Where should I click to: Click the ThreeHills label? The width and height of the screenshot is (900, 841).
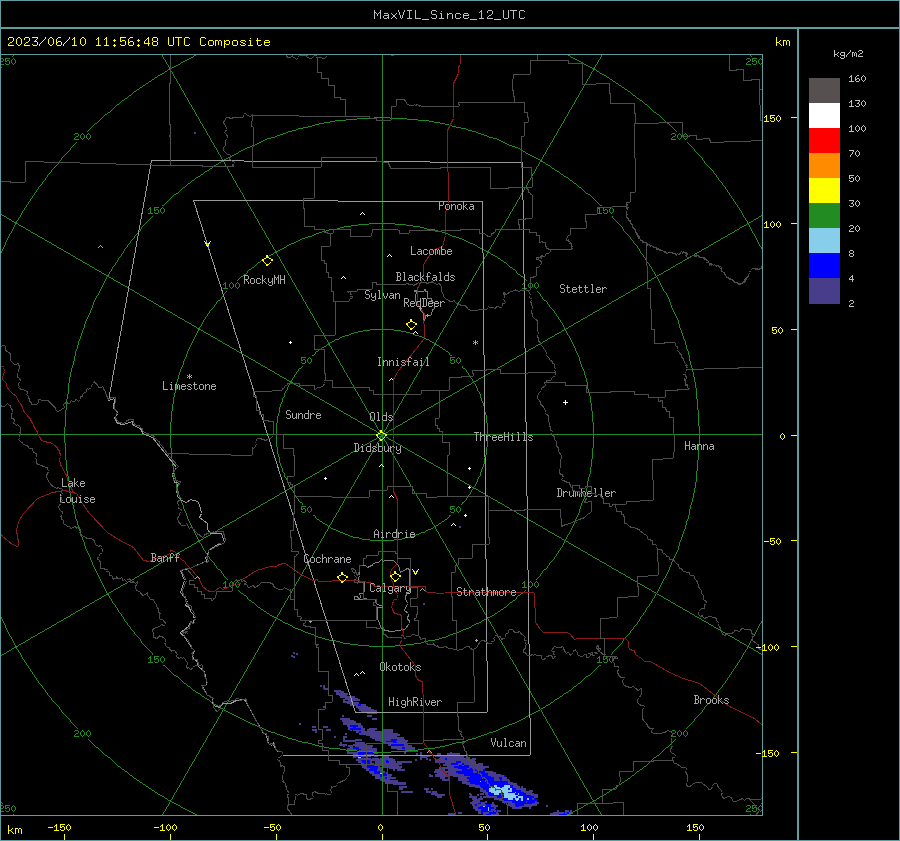point(503,437)
